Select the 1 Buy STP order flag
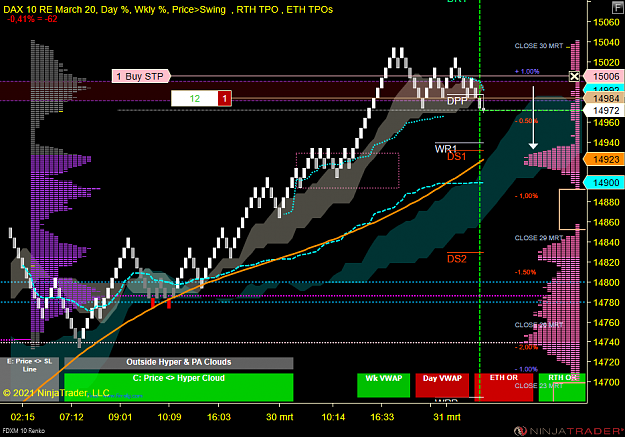The height and width of the screenshot is (437, 625). pos(141,76)
